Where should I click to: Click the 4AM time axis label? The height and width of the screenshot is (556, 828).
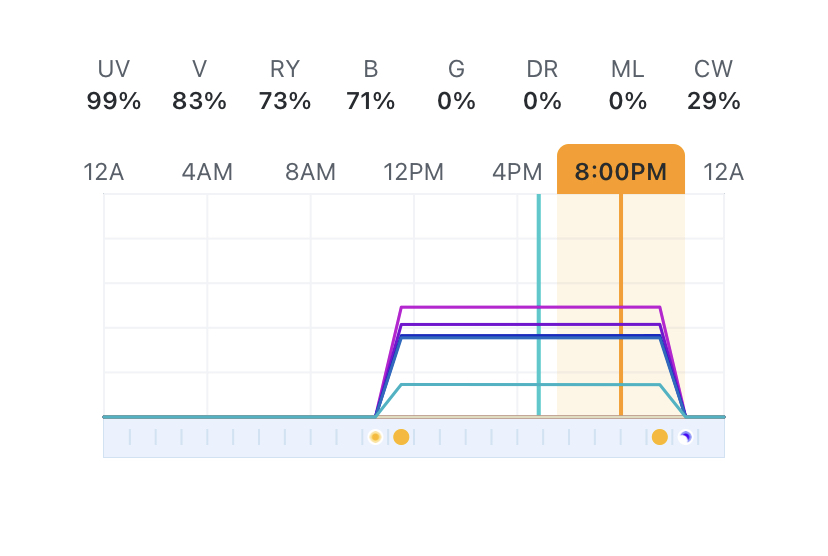pyautogui.click(x=207, y=172)
